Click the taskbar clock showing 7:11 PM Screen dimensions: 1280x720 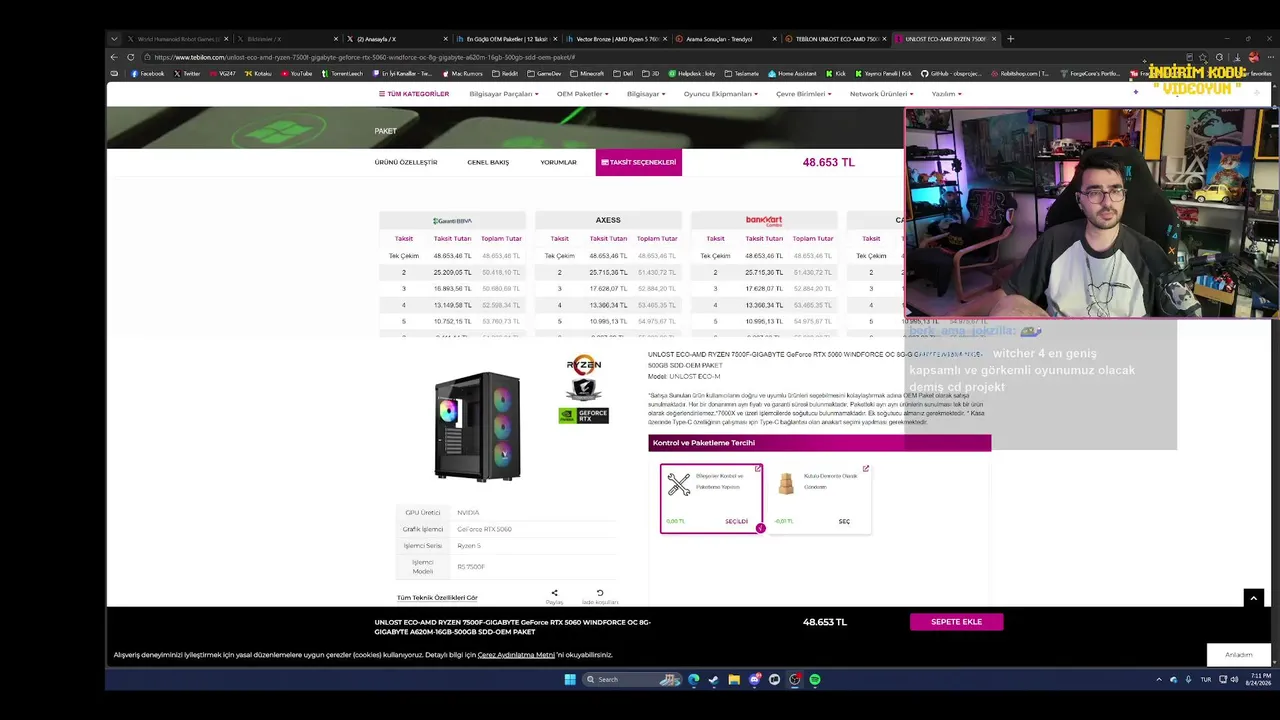[x=1258, y=680]
